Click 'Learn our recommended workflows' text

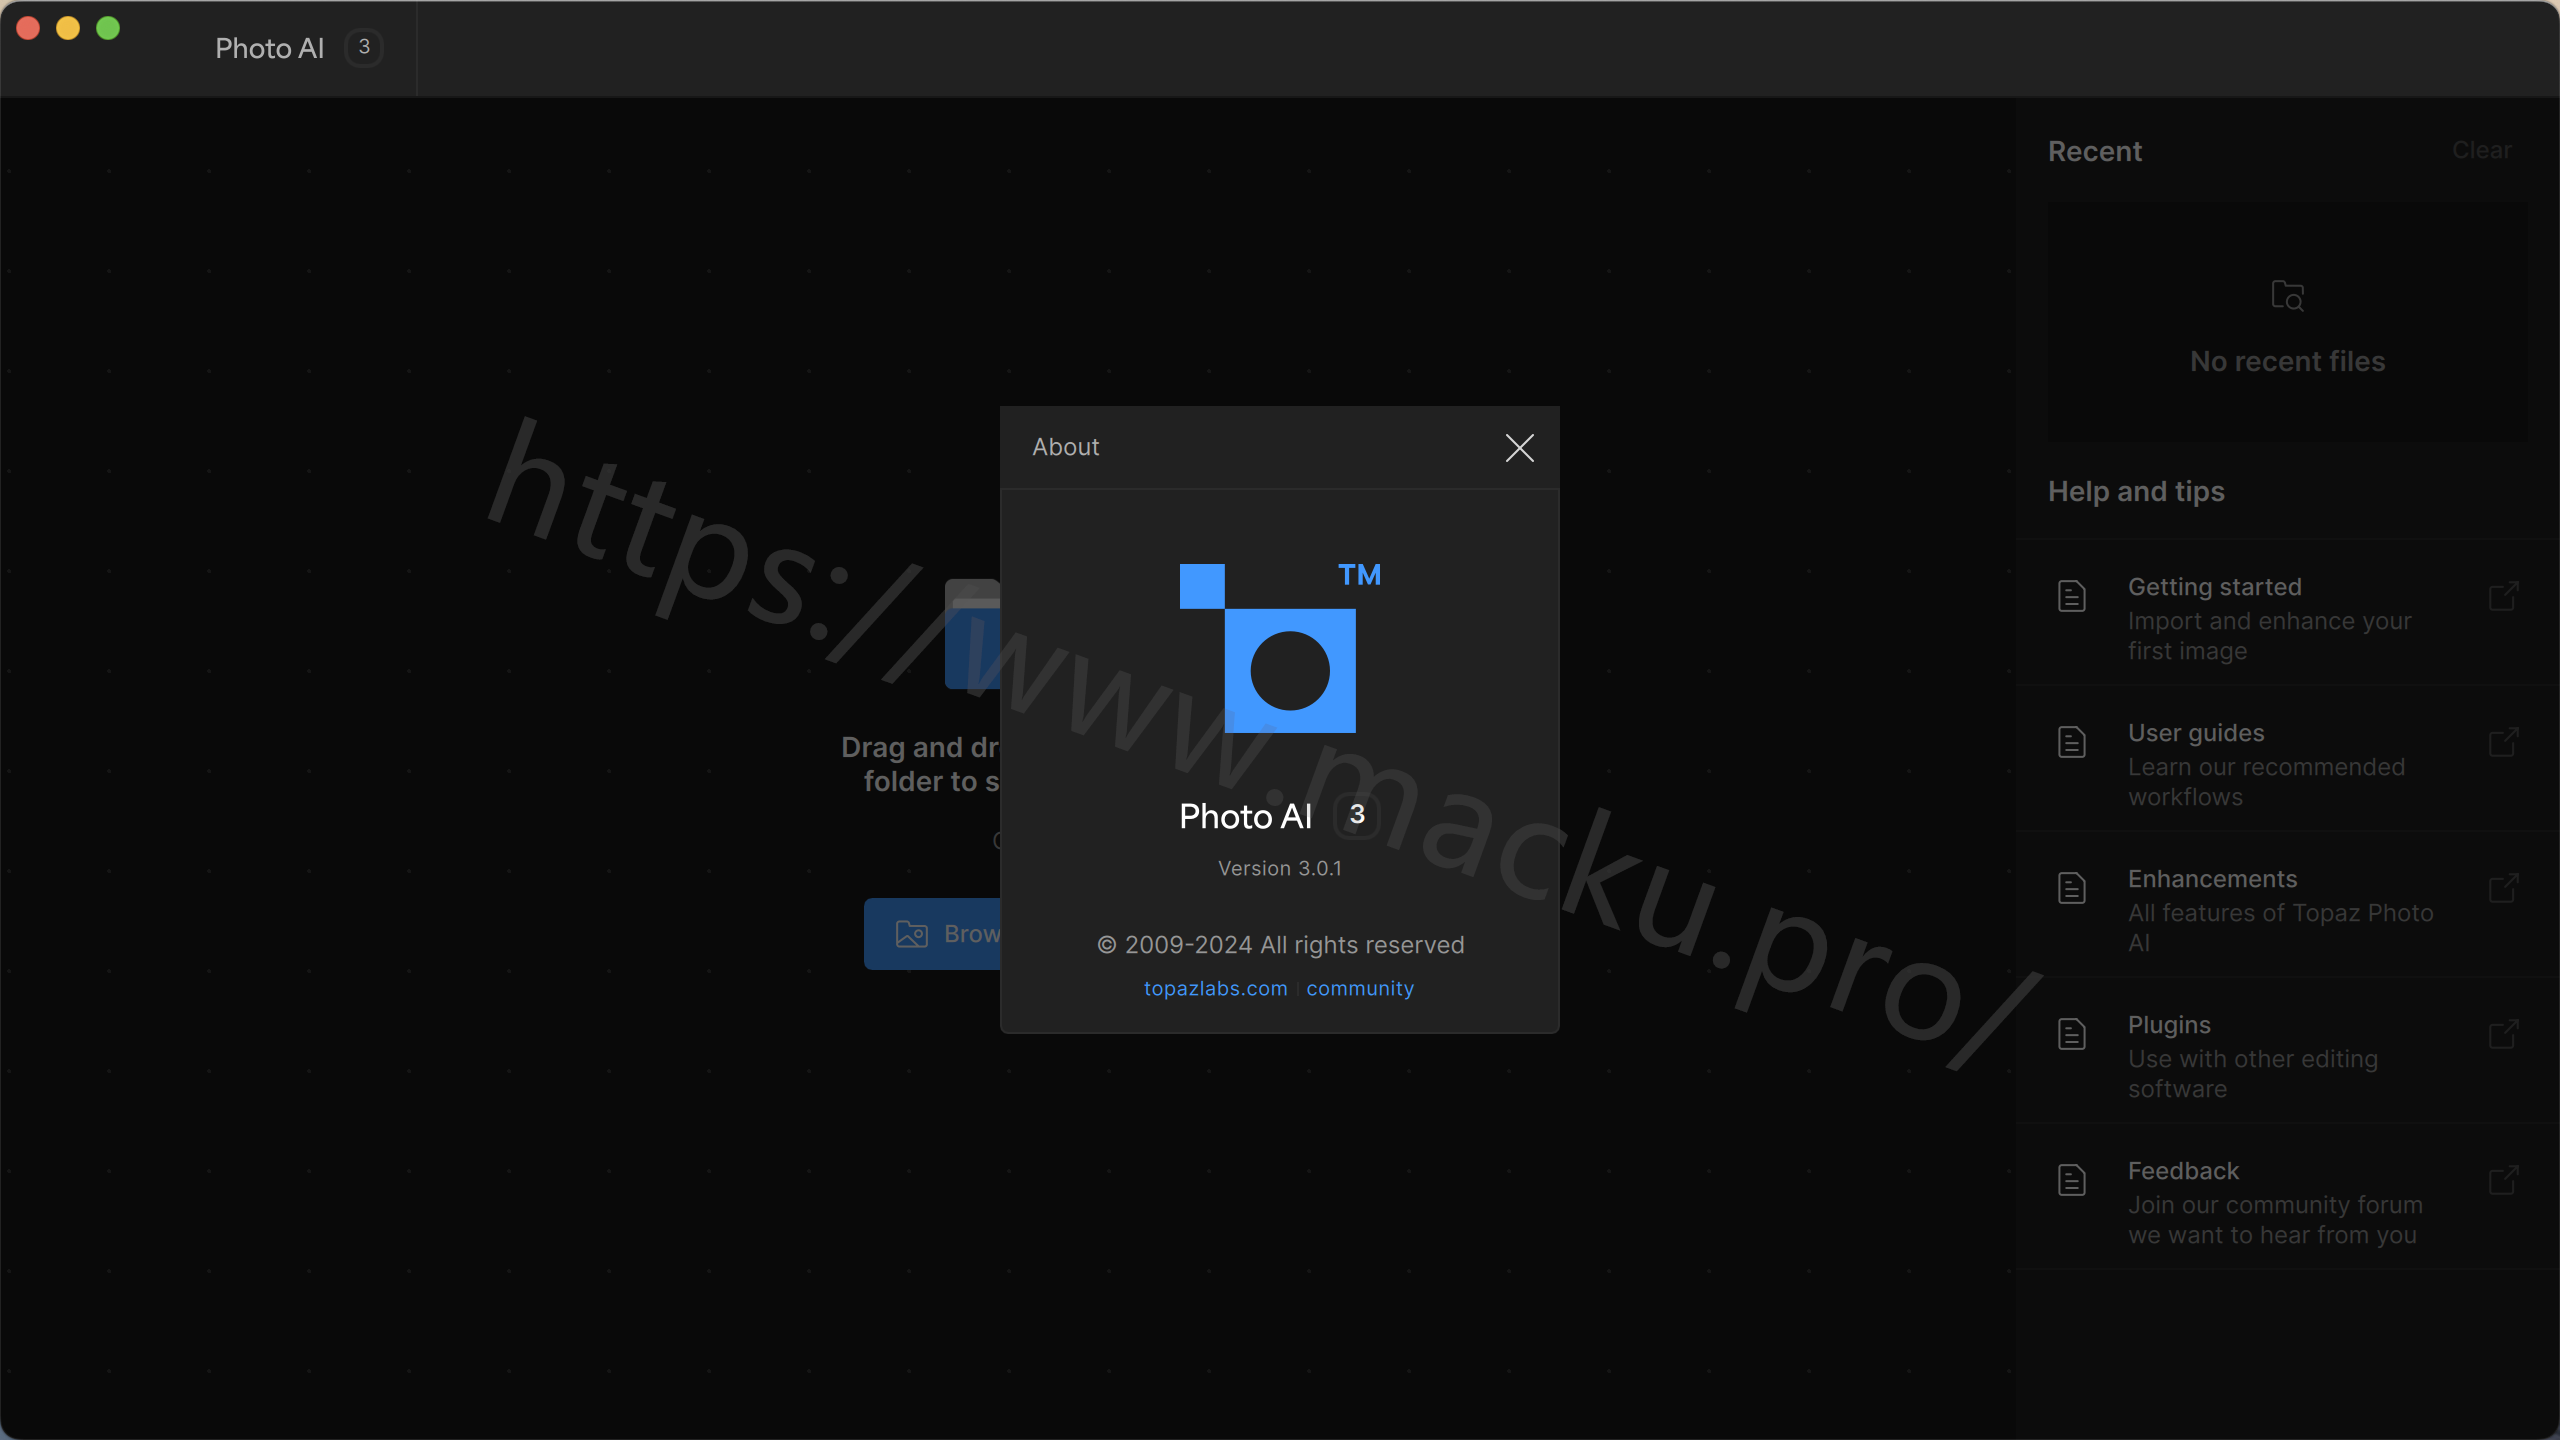(x=2266, y=782)
